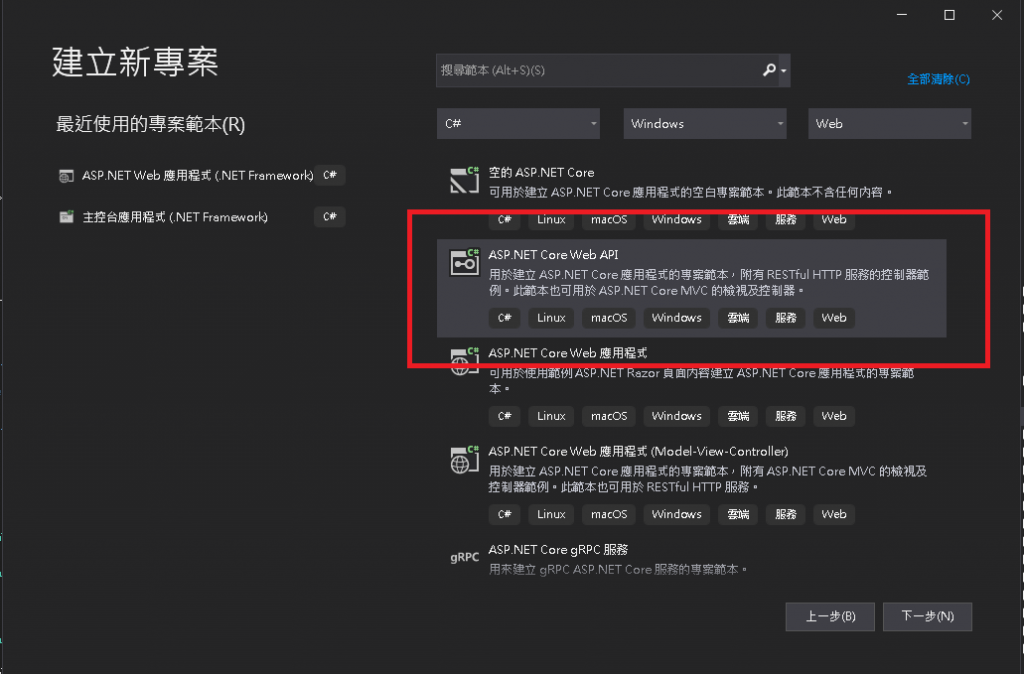Image resolution: width=1024 pixels, height=674 pixels.
Task: Click Web API template description text
Action: (709, 282)
